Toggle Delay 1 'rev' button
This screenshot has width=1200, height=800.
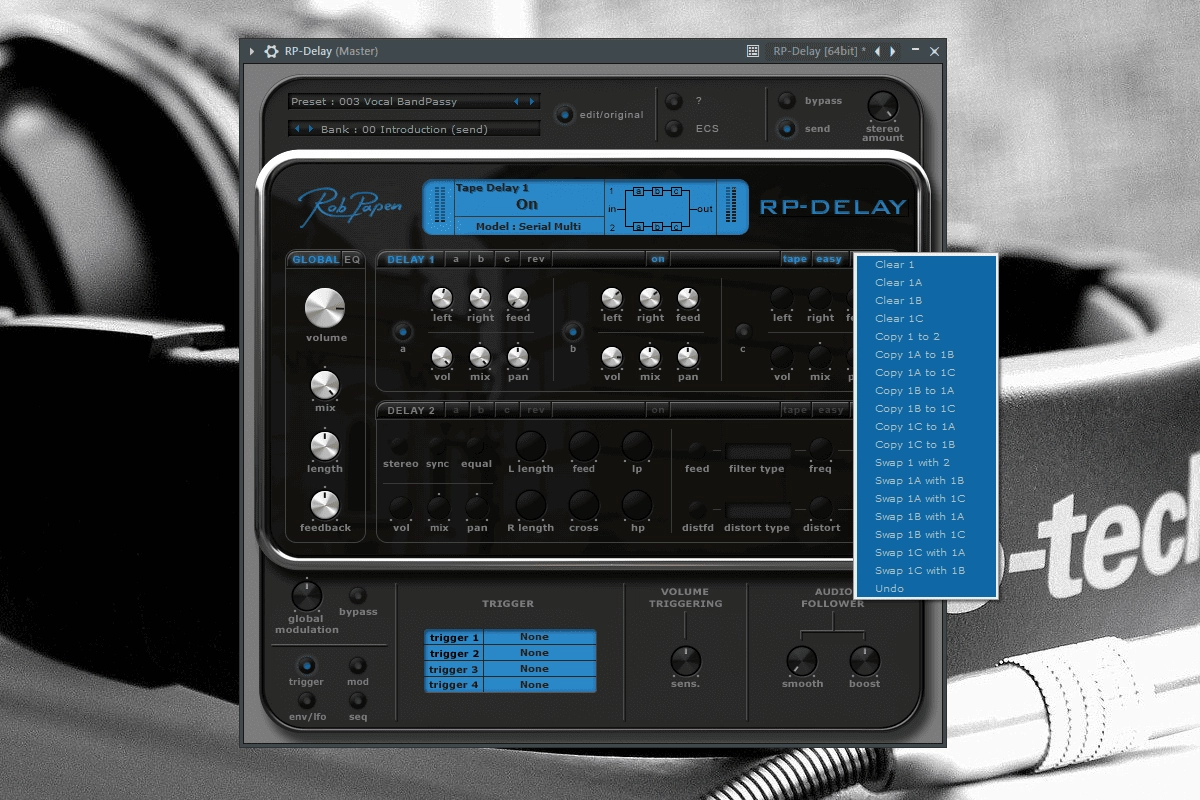pos(536,260)
